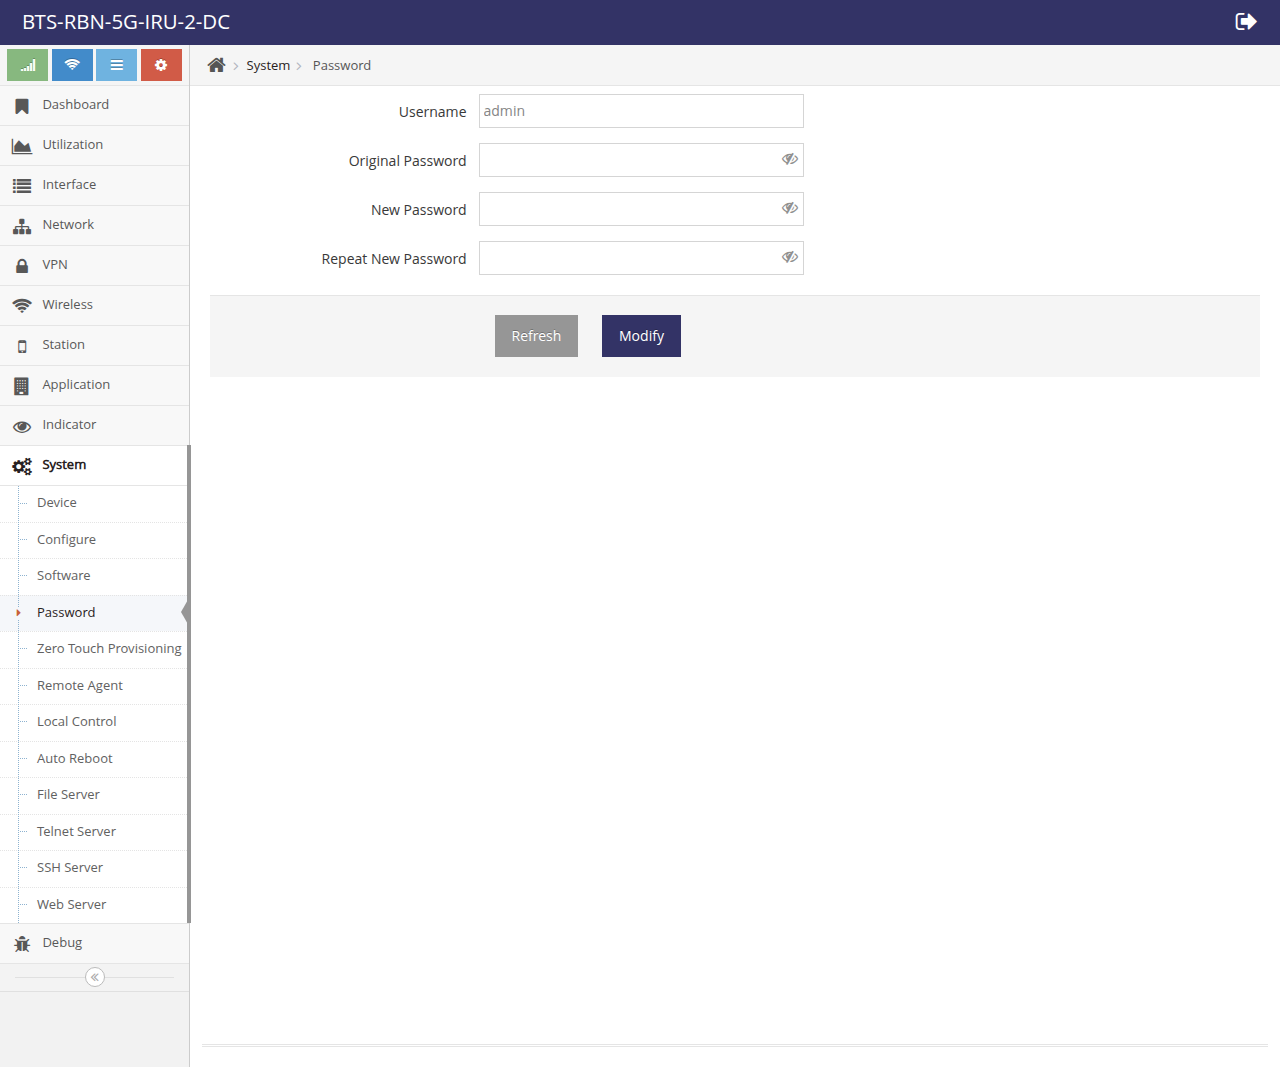Click the Network topology icon
This screenshot has height=1067, width=1280.
point(22,226)
